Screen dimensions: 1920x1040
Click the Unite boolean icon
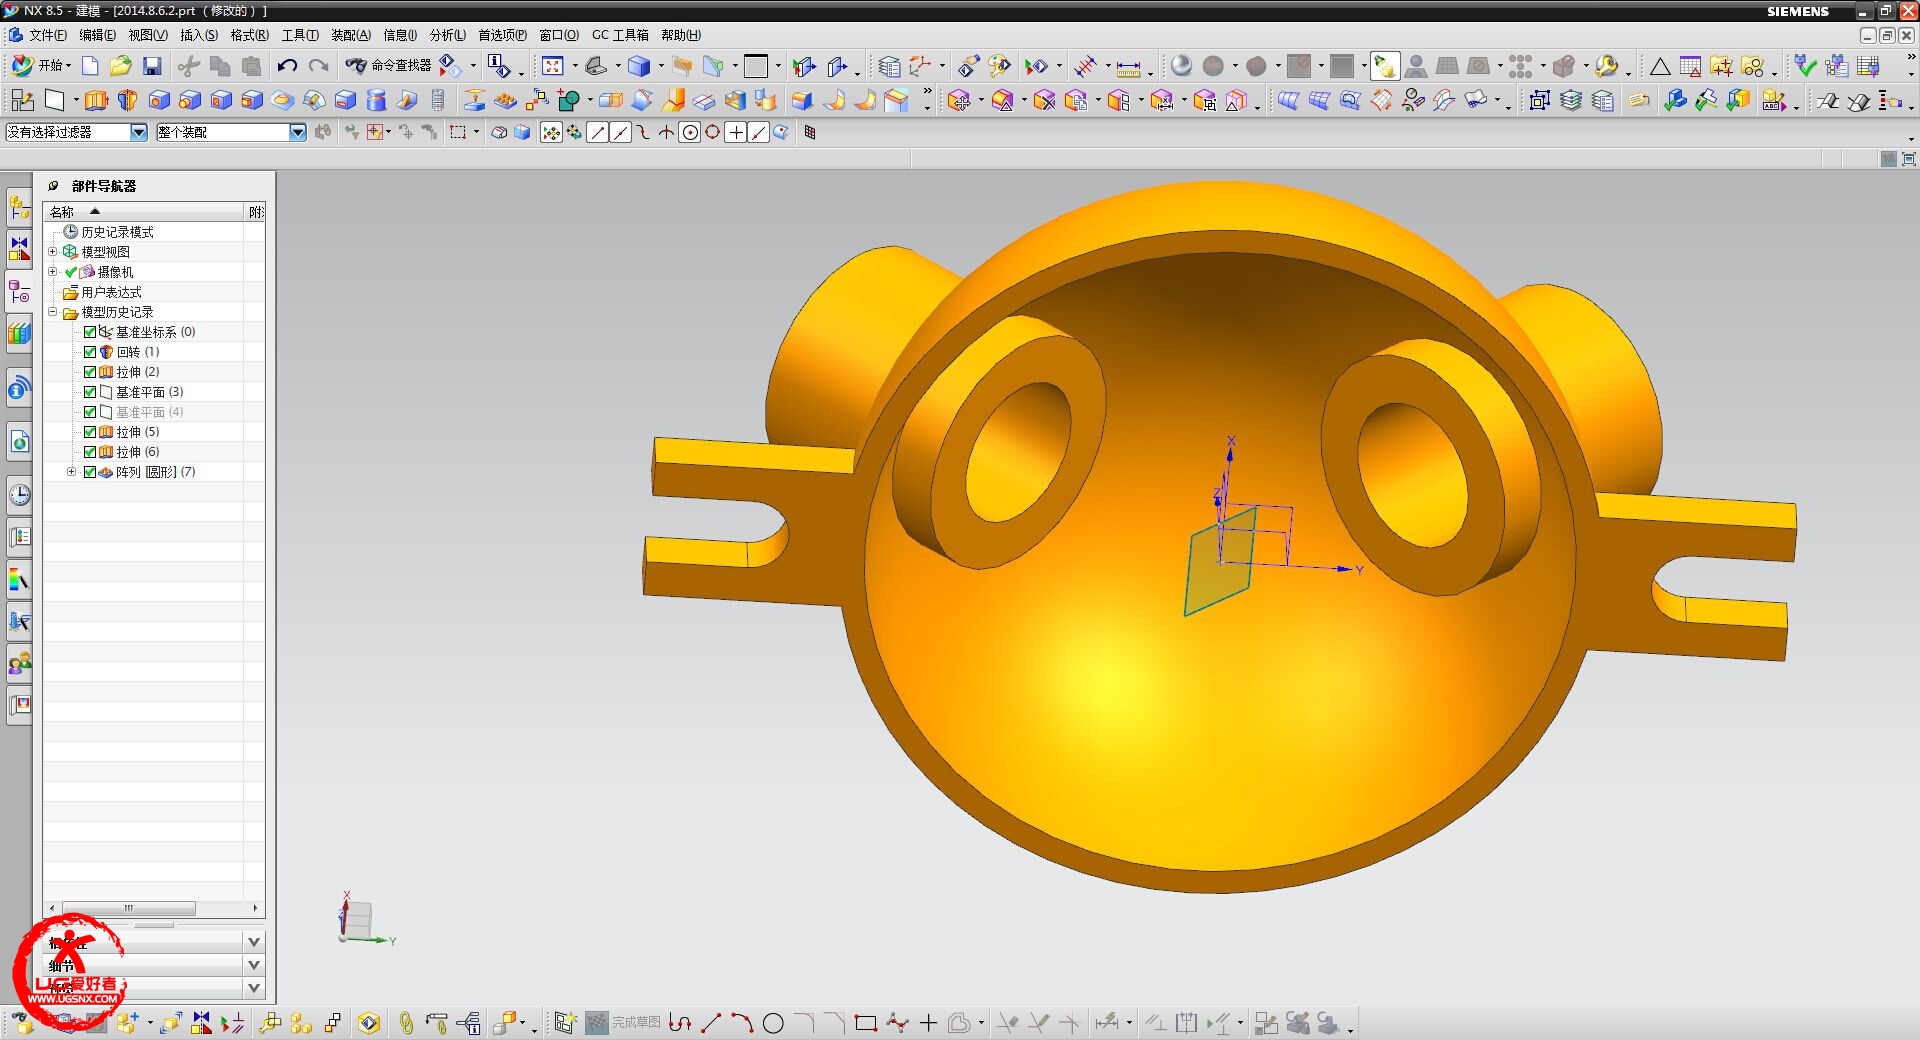[x=569, y=100]
